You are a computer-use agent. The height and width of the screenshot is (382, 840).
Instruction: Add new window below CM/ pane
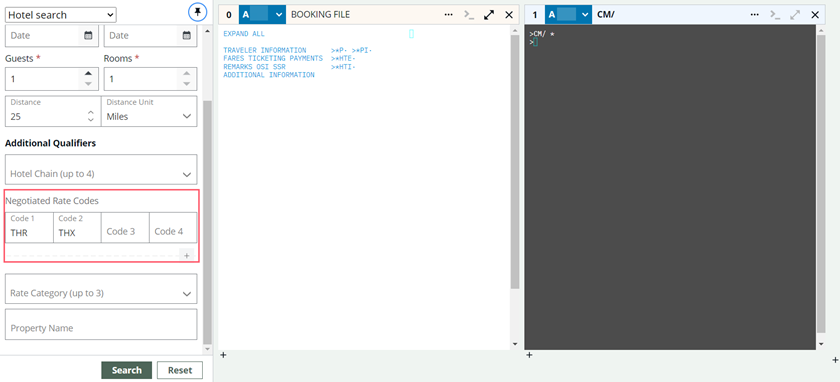pyautogui.click(x=529, y=354)
